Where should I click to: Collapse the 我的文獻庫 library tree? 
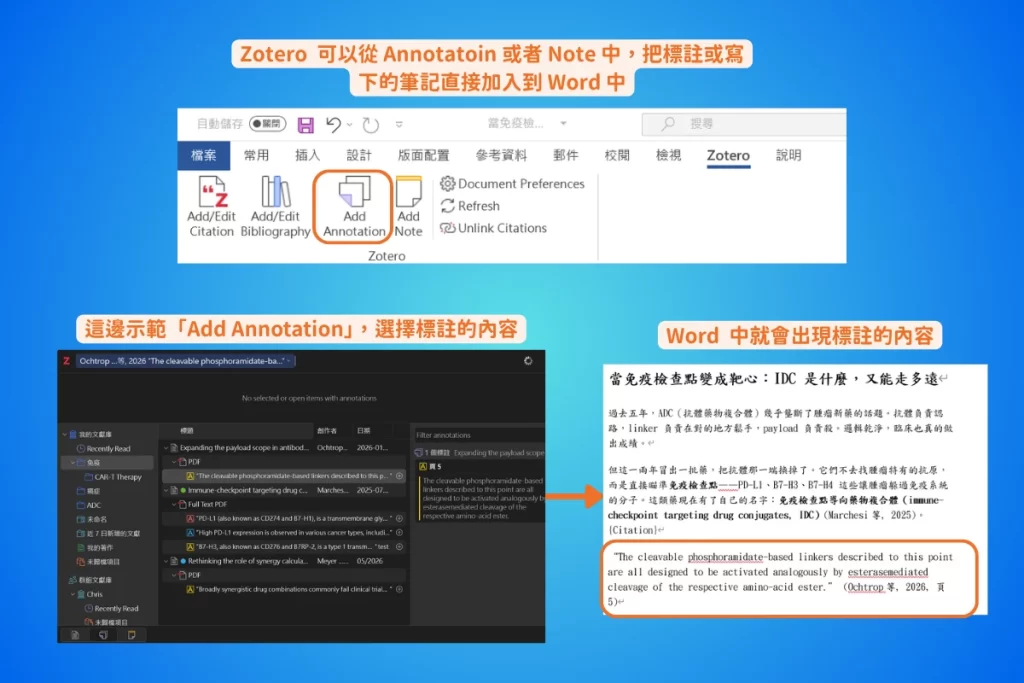point(65,434)
